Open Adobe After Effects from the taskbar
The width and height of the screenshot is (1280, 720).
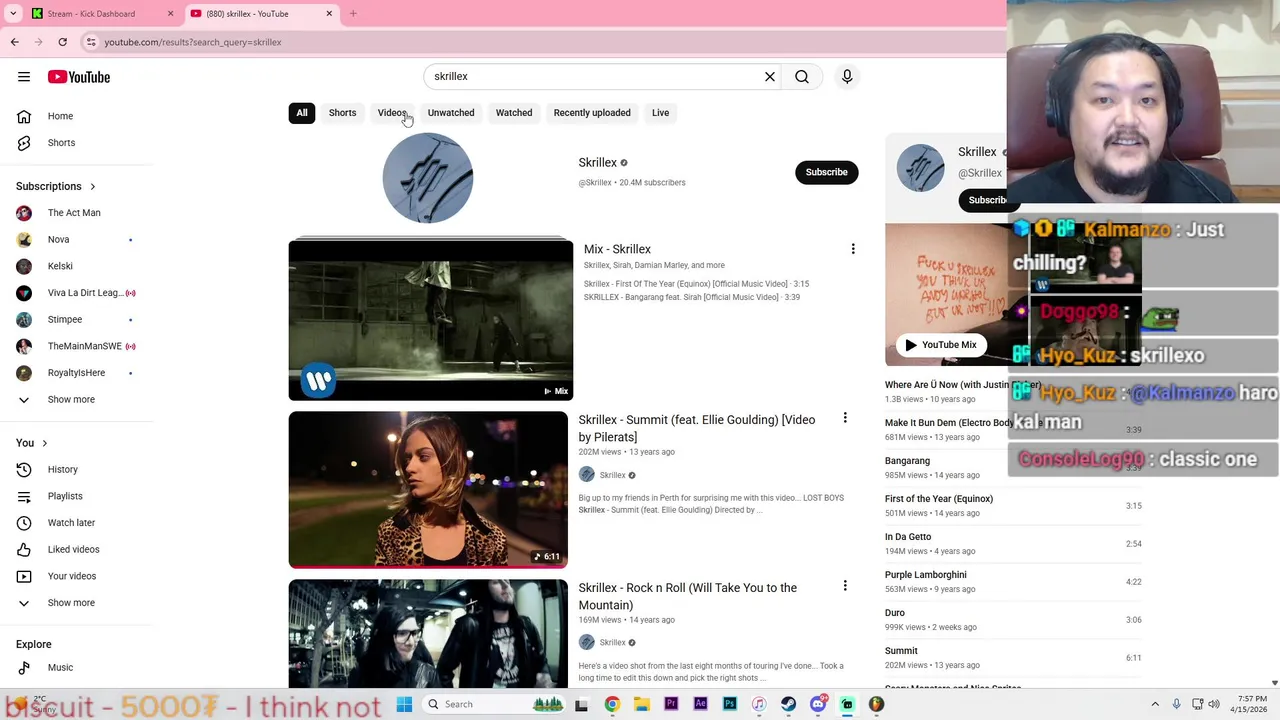[x=700, y=704]
